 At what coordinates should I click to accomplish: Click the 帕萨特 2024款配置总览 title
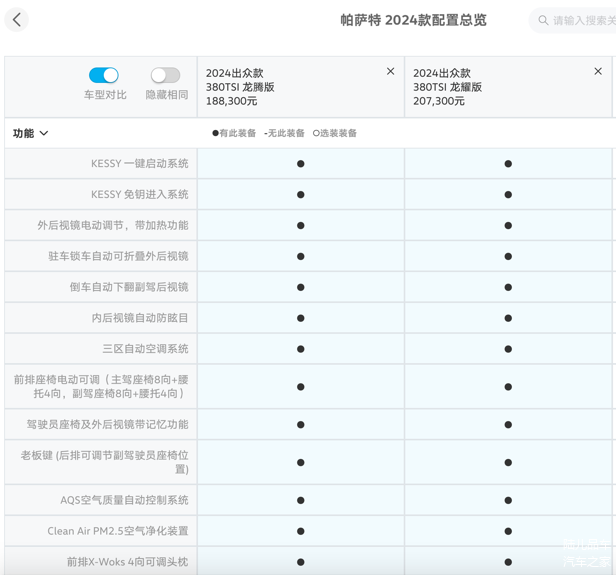point(413,20)
